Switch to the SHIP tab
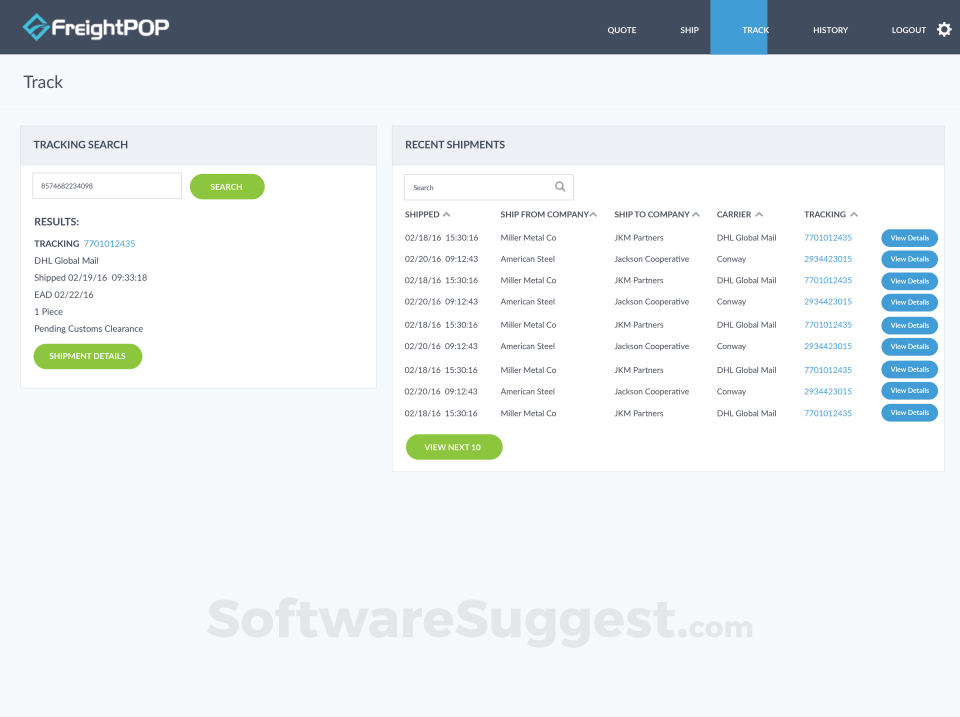Viewport: 960px width, 717px height. [x=689, y=29]
